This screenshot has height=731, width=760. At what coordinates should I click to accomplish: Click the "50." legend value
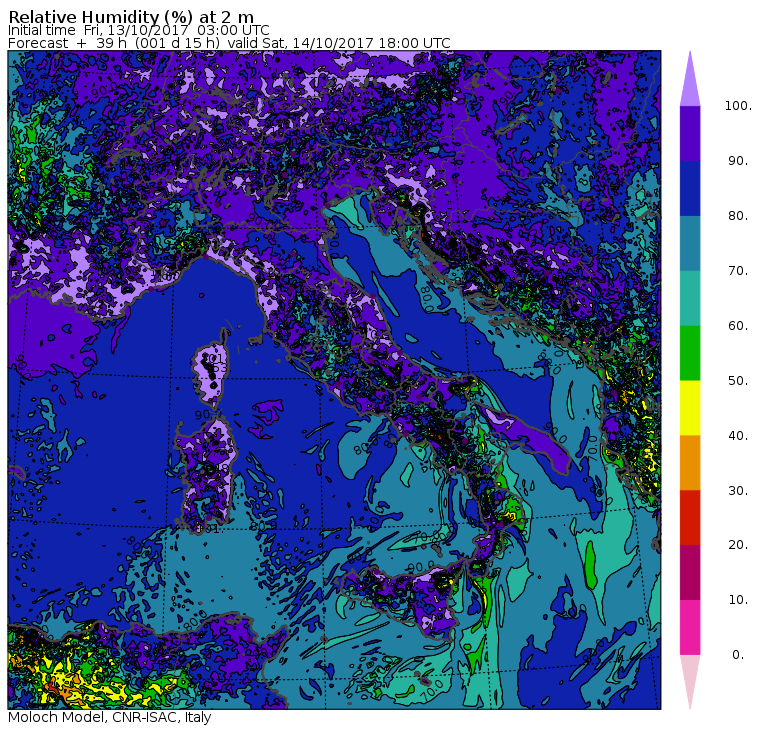(738, 381)
